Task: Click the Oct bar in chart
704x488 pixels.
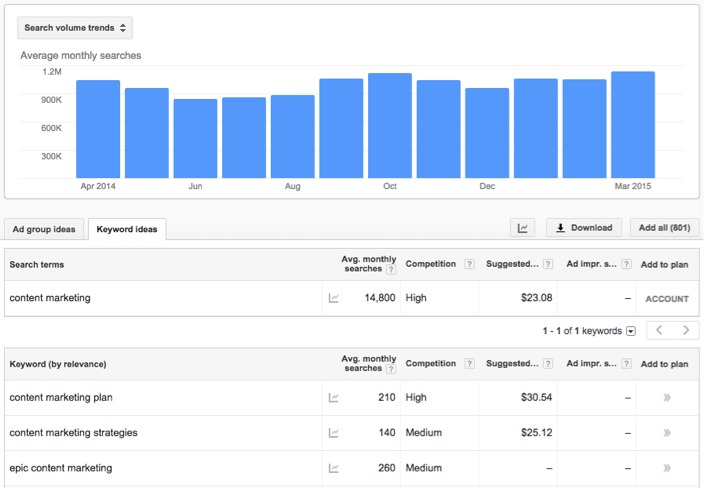Action: [x=390, y=126]
